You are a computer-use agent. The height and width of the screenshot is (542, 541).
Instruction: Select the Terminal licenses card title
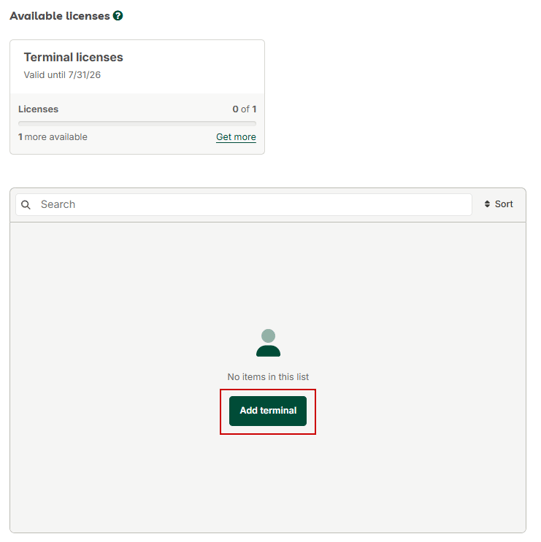point(73,57)
